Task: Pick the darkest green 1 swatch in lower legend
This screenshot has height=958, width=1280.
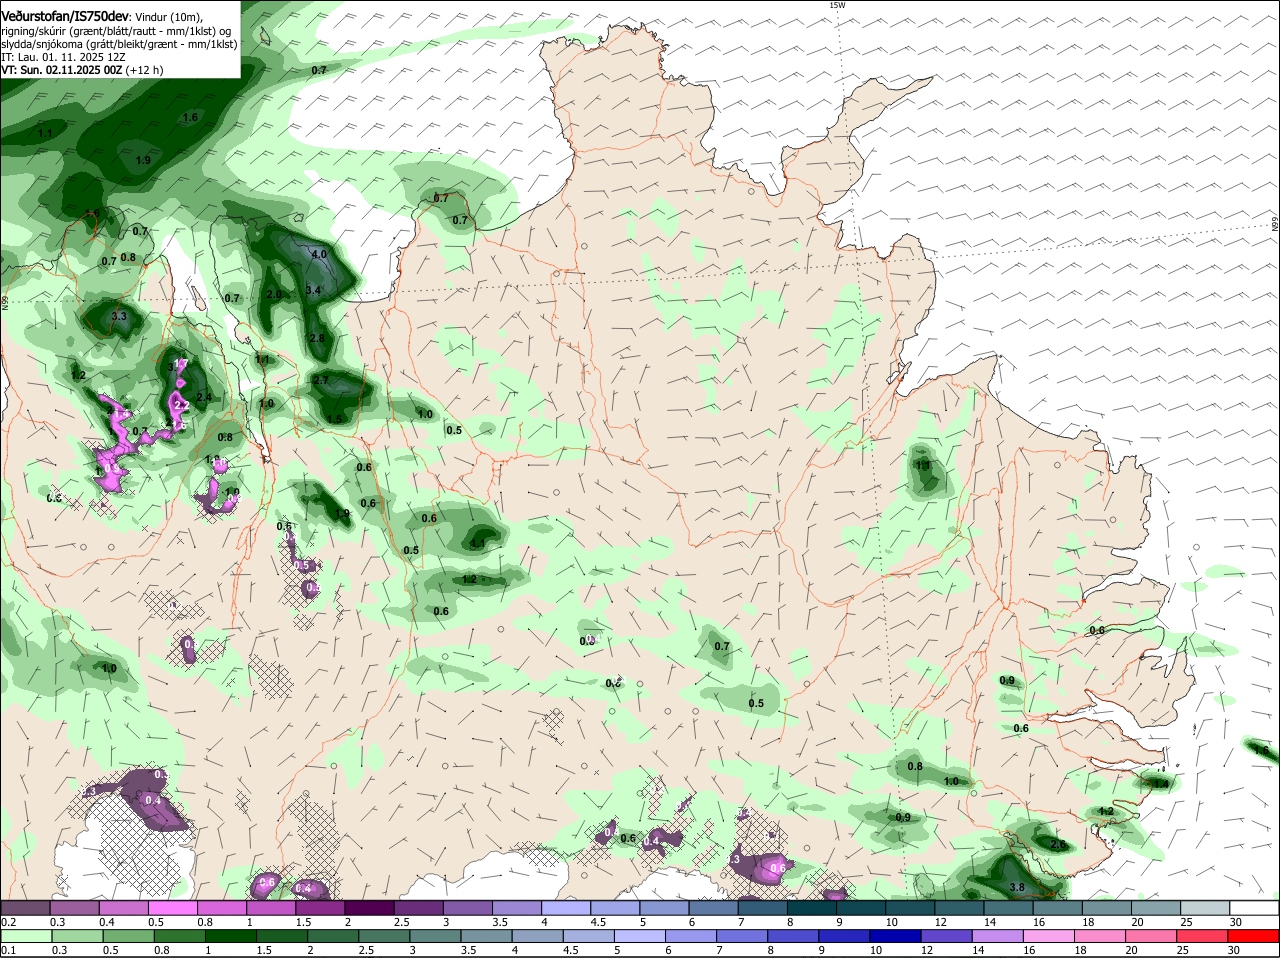Action: click(x=231, y=936)
